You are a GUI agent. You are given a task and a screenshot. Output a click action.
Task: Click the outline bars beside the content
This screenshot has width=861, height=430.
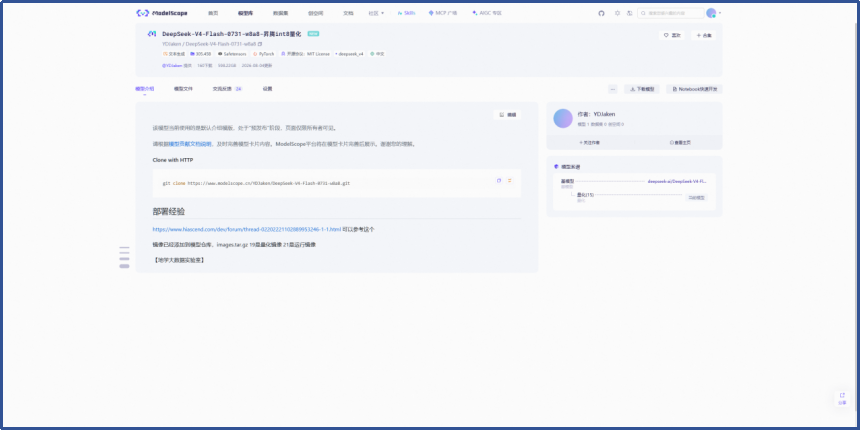[x=125, y=257]
